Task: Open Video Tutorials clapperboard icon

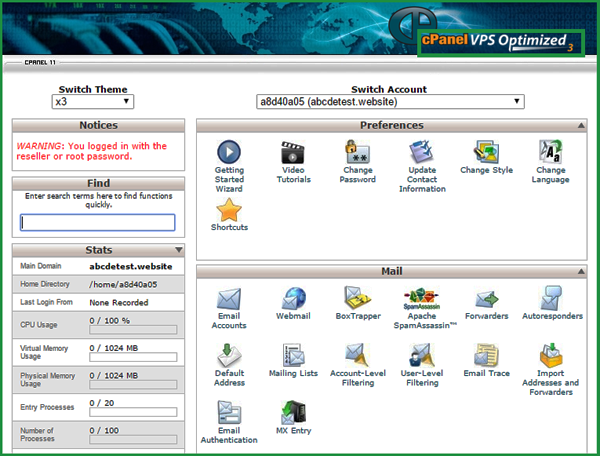Action: click(x=293, y=152)
